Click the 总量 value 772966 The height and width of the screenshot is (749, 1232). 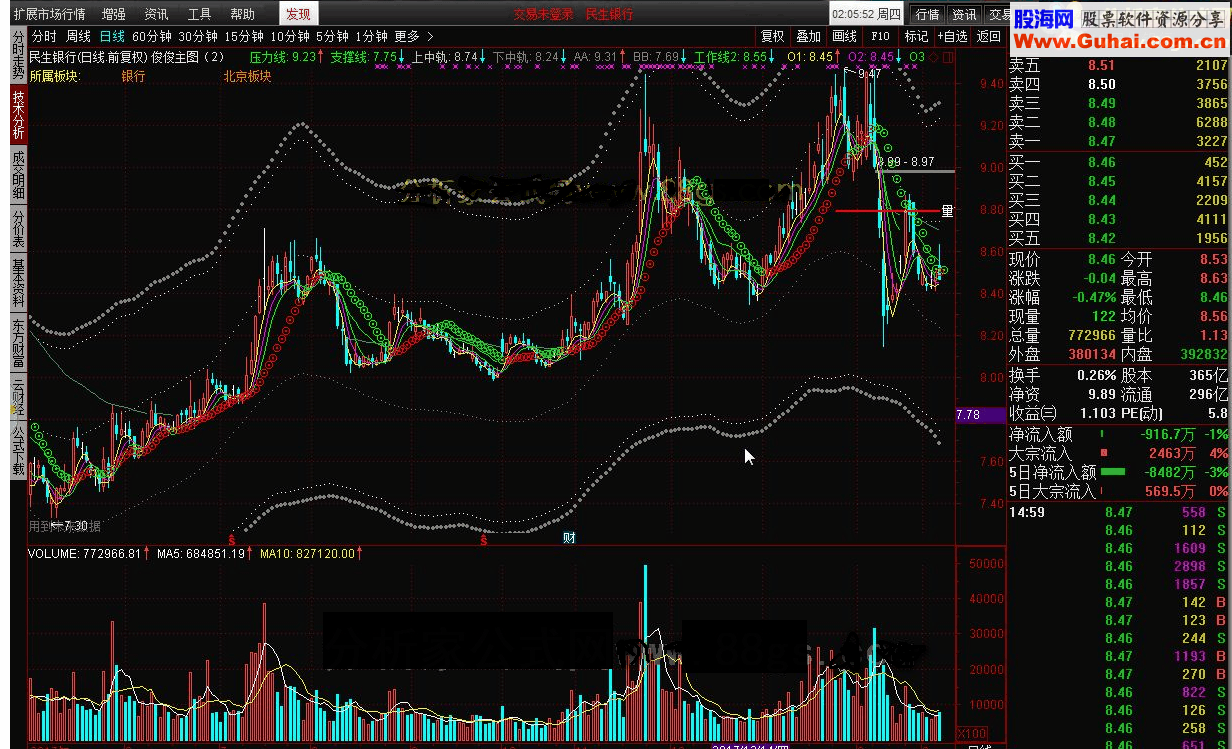(x=1090, y=335)
